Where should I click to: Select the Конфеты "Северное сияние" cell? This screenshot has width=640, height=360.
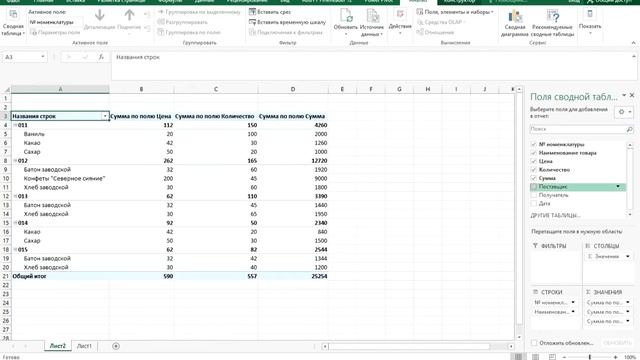coord(60,178)
